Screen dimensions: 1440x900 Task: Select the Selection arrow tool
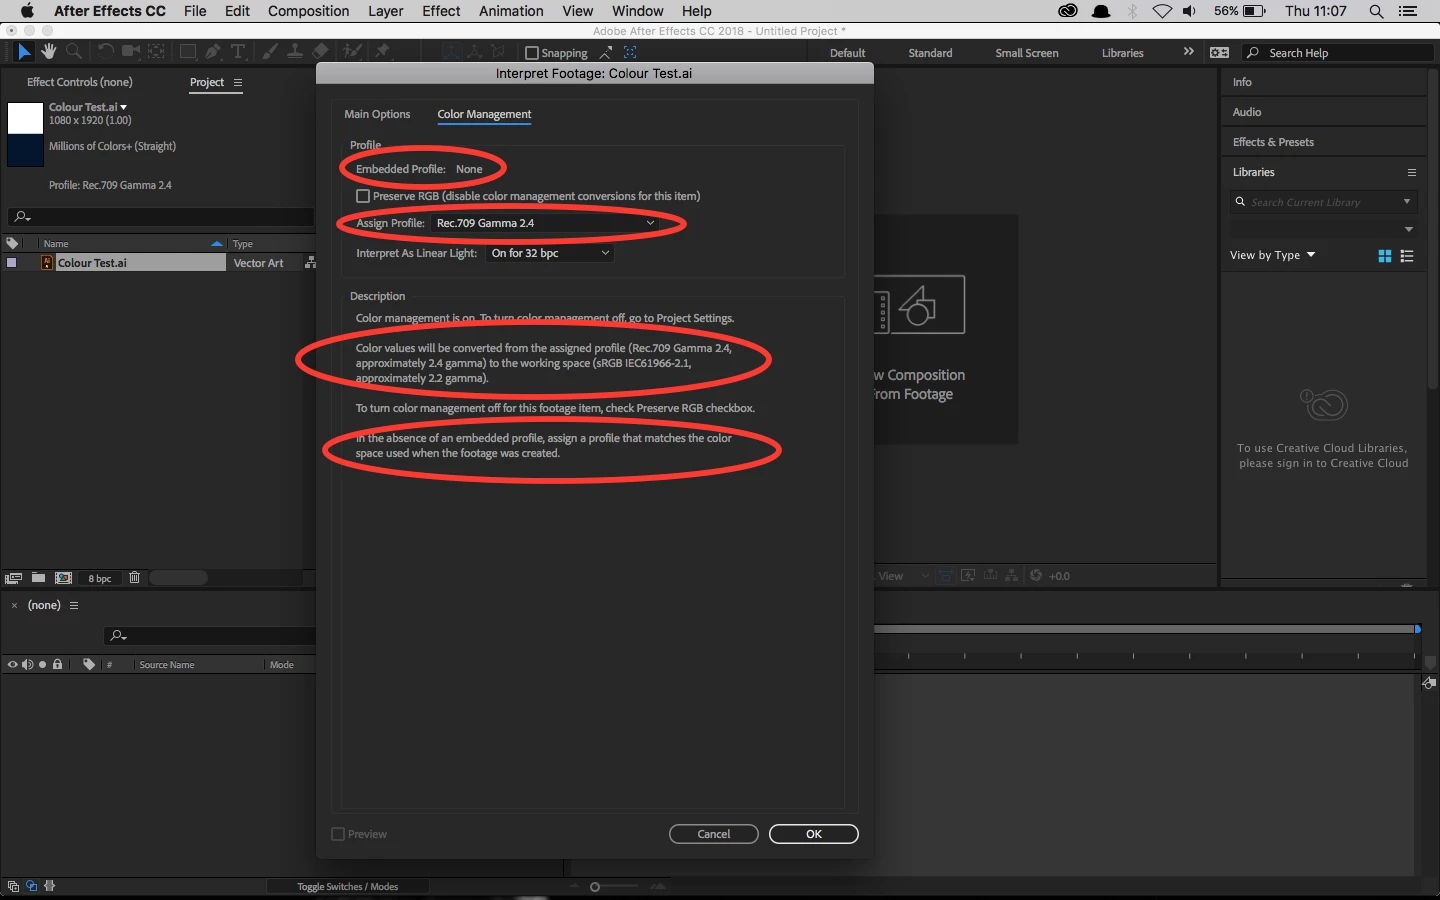tap(24, 51)
